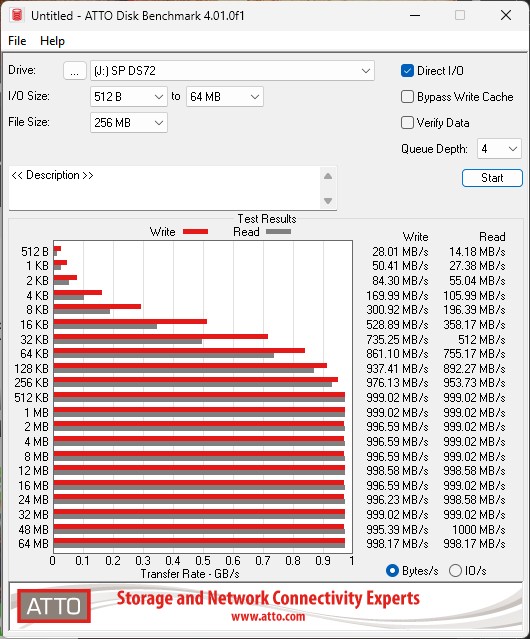The image size is (530, 639).
Task: Open the 64 MB ending I/O size dropdown
Action: (225, 97)
